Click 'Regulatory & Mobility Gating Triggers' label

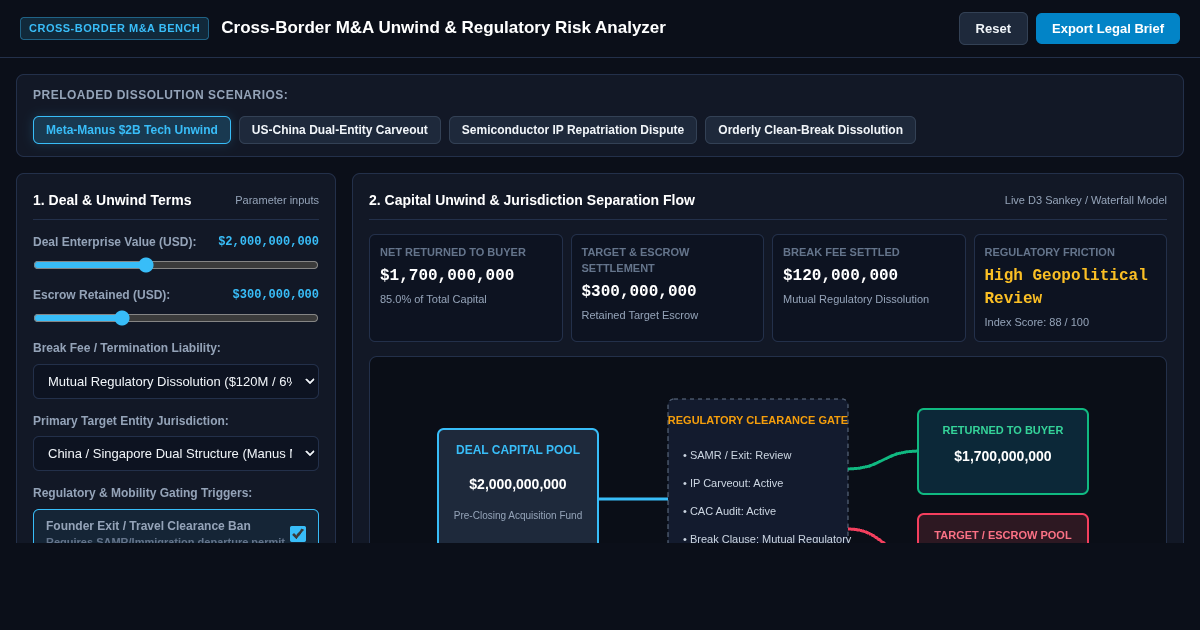click(143, 493)
